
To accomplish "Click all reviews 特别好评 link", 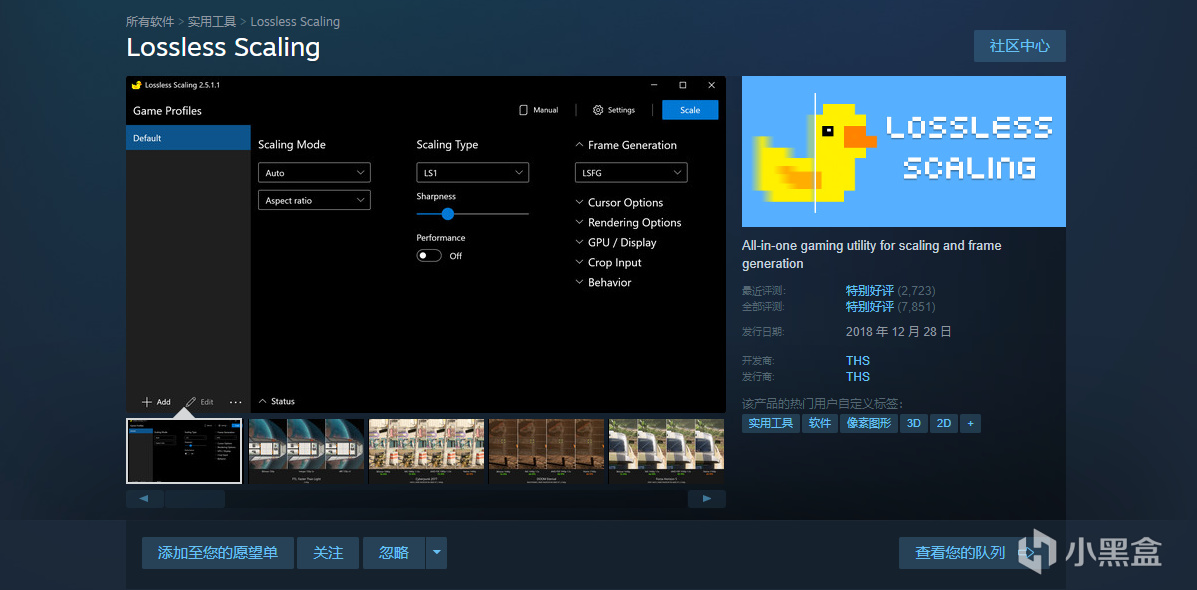I will [x=870, y=307].
